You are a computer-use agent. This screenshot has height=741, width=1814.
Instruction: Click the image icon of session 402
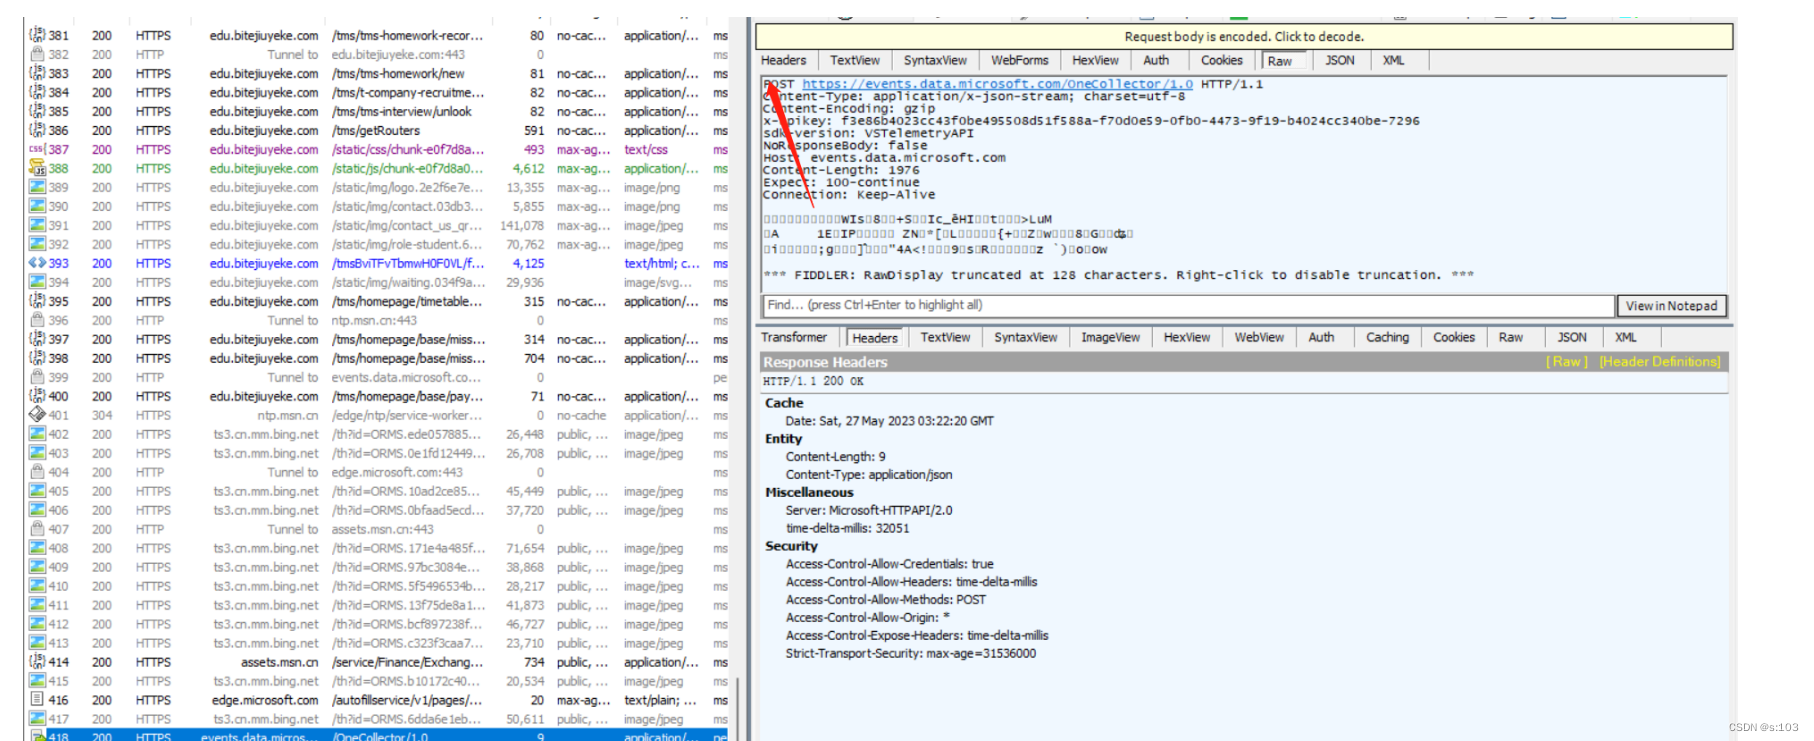[37, 434]
